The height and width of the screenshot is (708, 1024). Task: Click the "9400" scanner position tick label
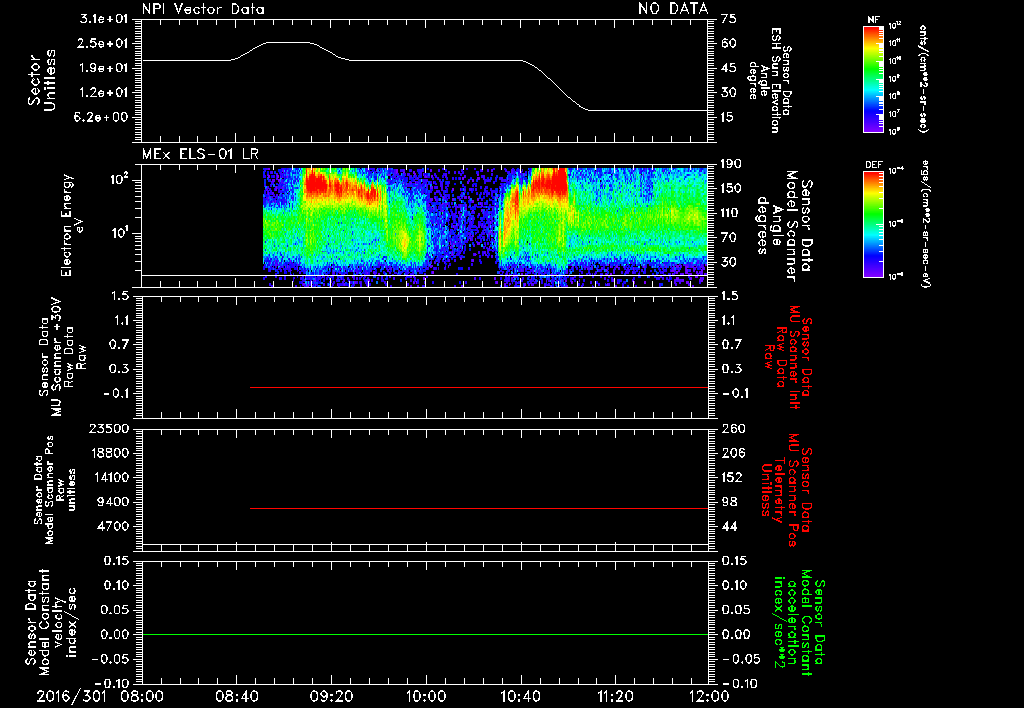[x=113, y=502]
